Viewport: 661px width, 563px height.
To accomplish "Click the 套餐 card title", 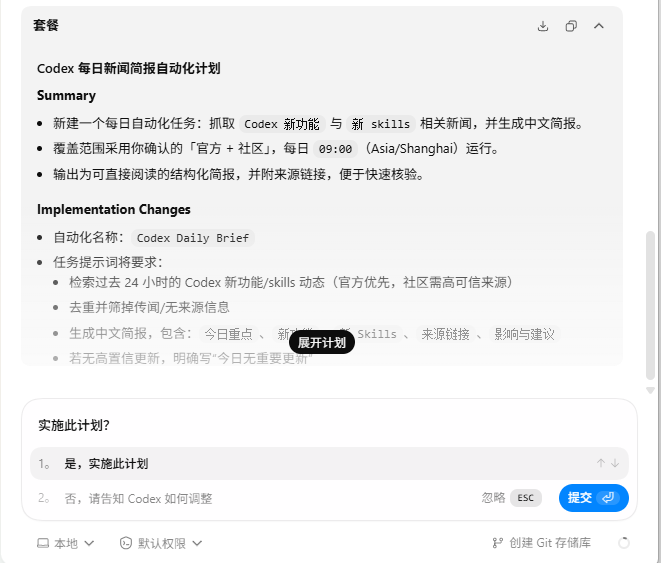I will 46,25.
